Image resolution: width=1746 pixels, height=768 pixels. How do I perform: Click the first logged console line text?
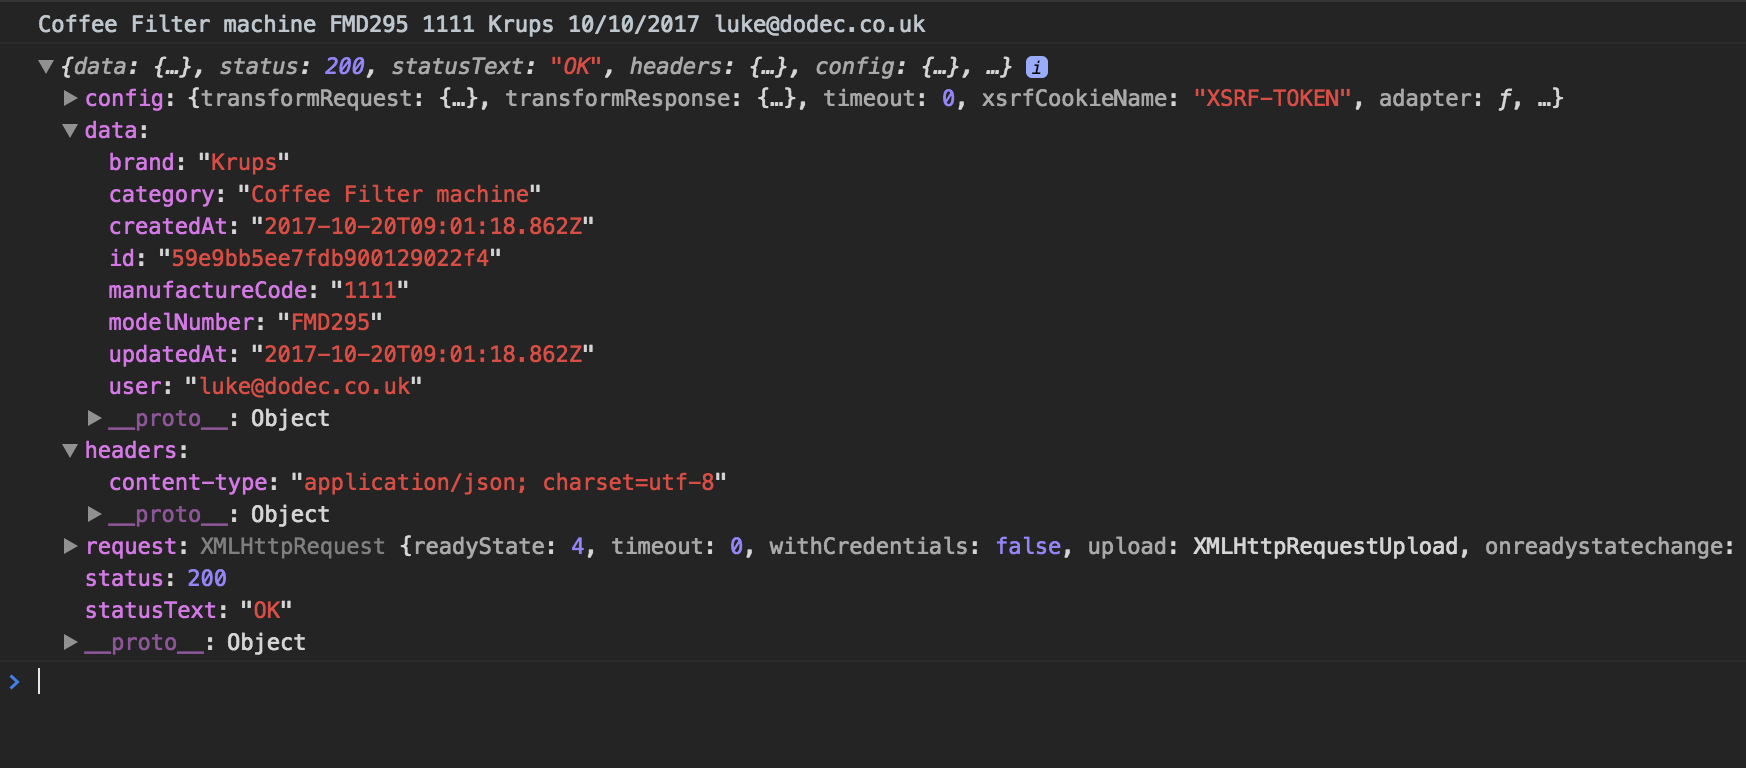482,24
